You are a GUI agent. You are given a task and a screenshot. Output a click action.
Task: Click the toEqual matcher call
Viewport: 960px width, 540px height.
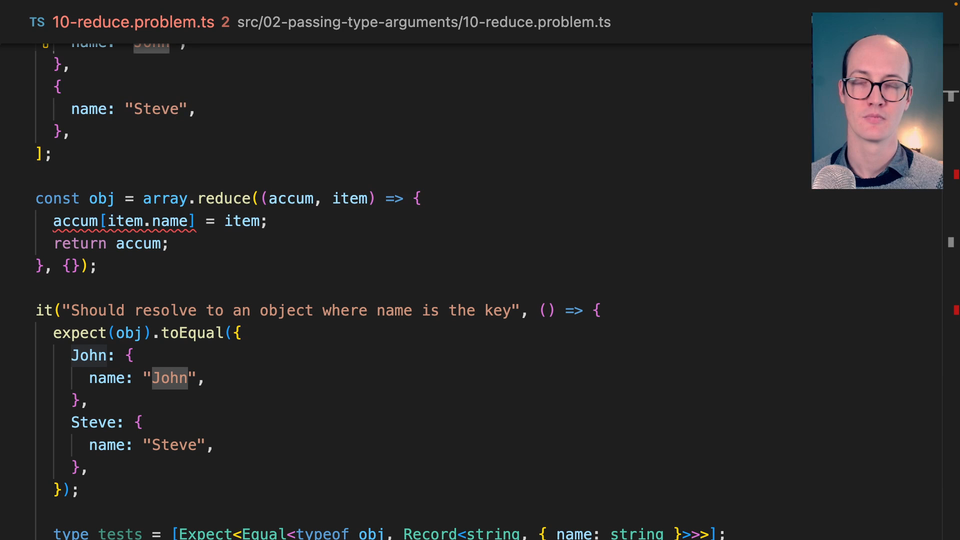[x=195, y=333]
